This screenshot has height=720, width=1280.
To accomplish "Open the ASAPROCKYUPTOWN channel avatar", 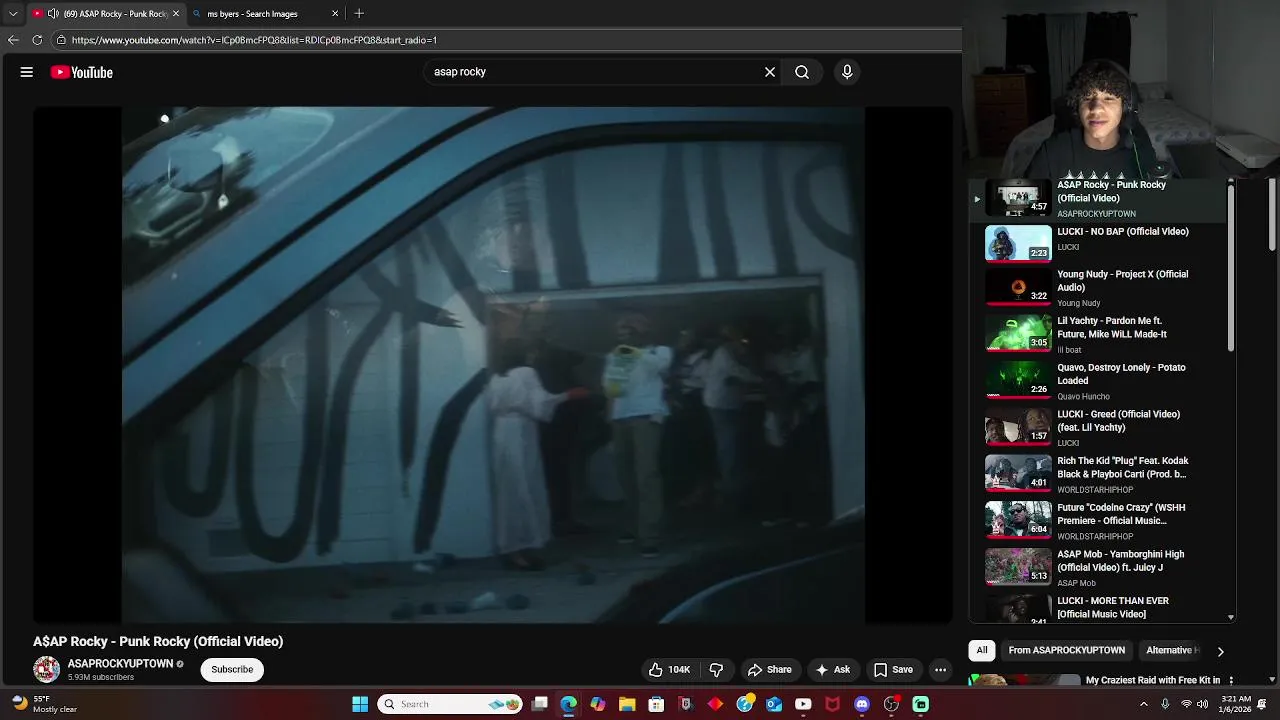I will (47, 670).
